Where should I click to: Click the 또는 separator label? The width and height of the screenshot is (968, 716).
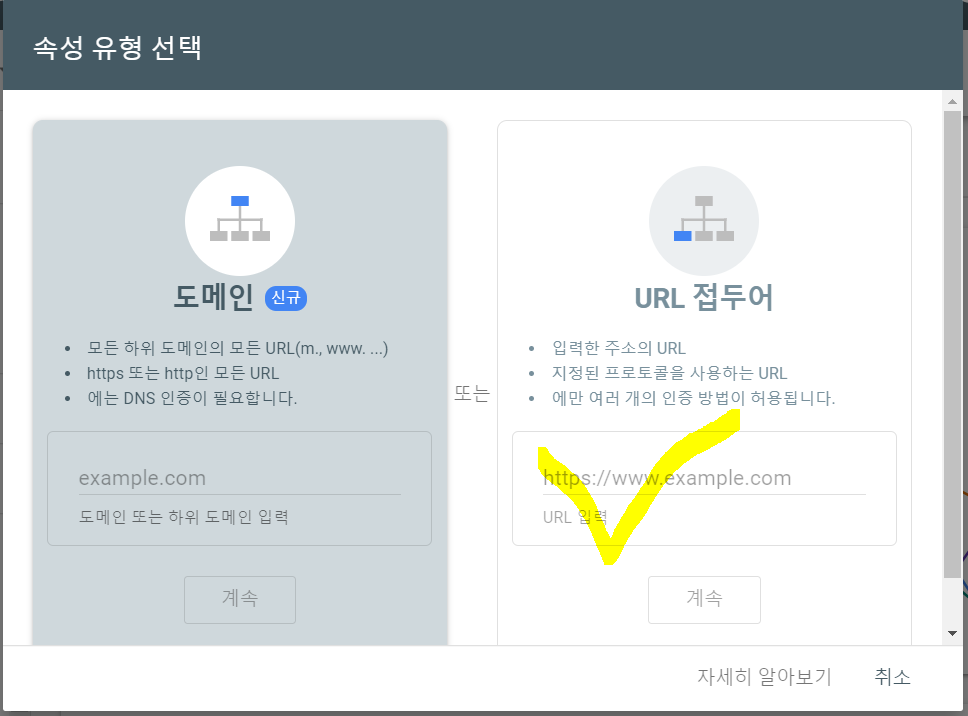472,393
